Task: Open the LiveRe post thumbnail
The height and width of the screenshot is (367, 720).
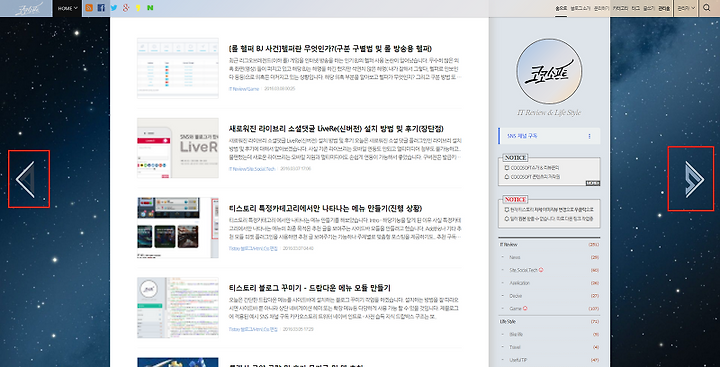Action: [x=178, y=148]
